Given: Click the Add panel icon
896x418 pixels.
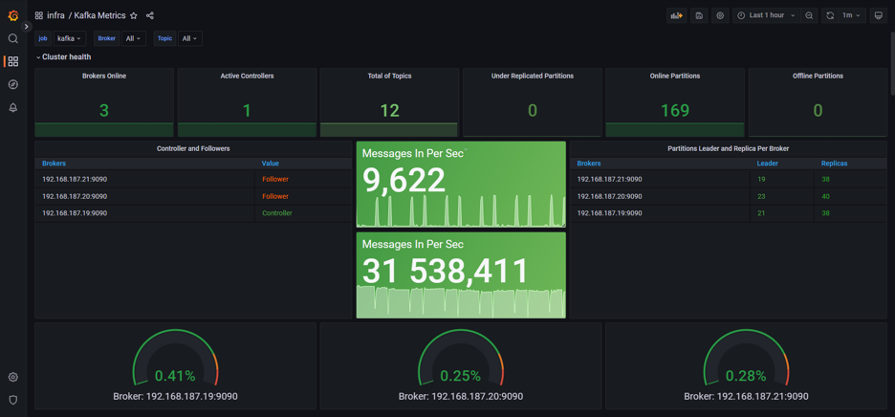Looking at the screenshot, I should [677, 15].
